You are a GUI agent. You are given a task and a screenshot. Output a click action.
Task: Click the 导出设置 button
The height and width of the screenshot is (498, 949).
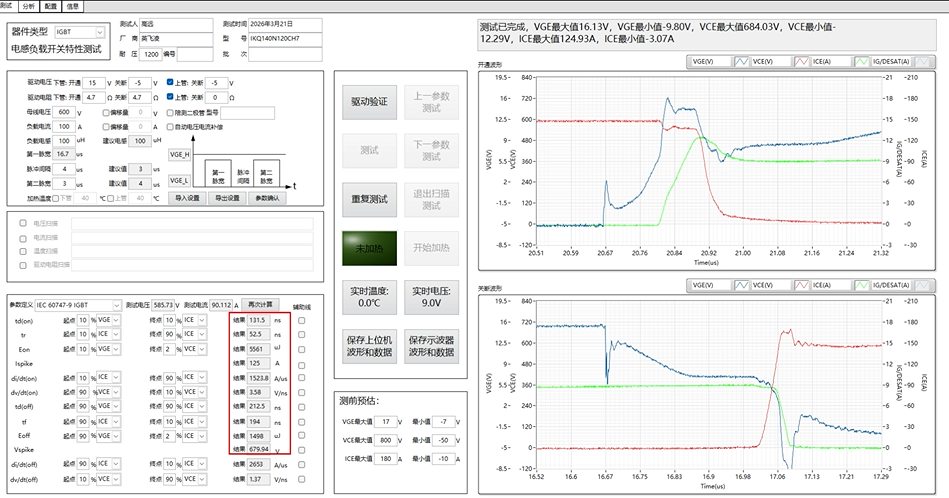[x=228, y=198]
